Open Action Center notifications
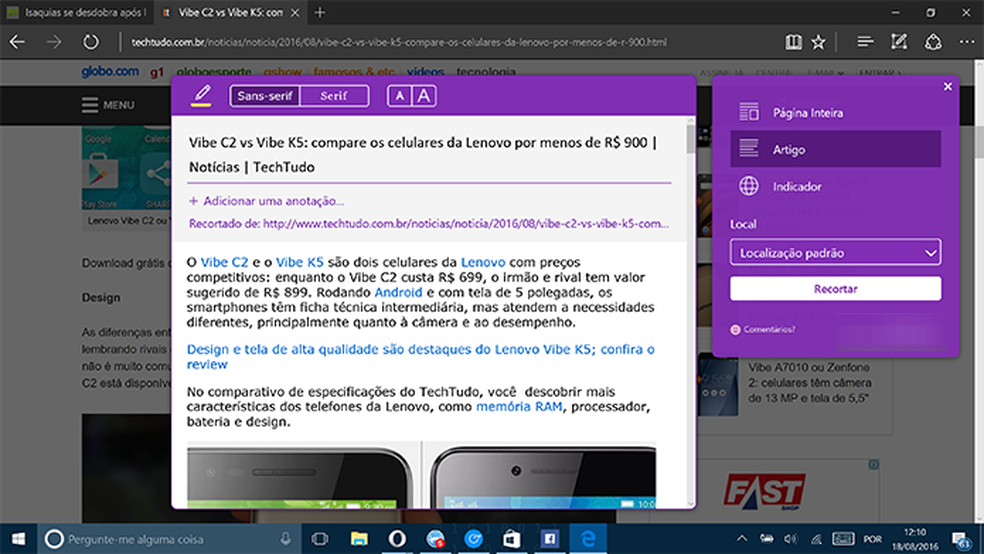The image size is (984, 554). (x=962, y=539)
